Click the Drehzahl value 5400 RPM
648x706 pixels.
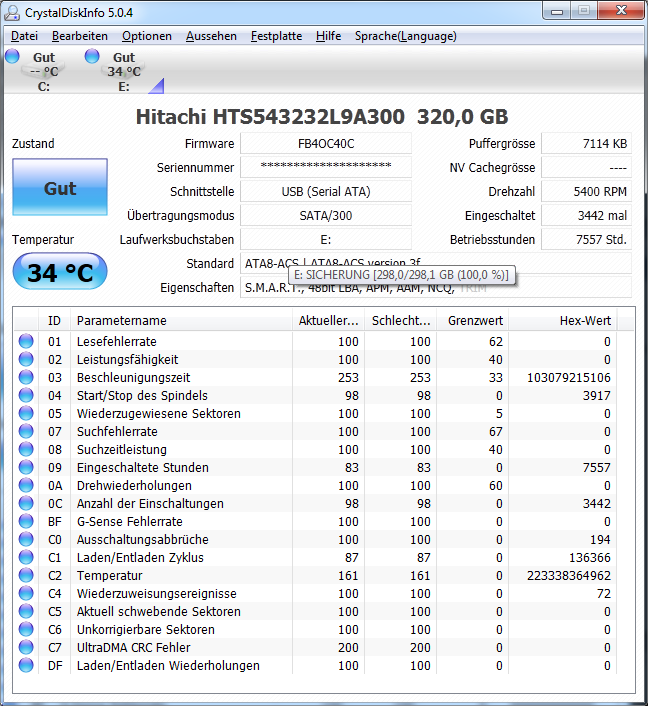tap(586, 191)
